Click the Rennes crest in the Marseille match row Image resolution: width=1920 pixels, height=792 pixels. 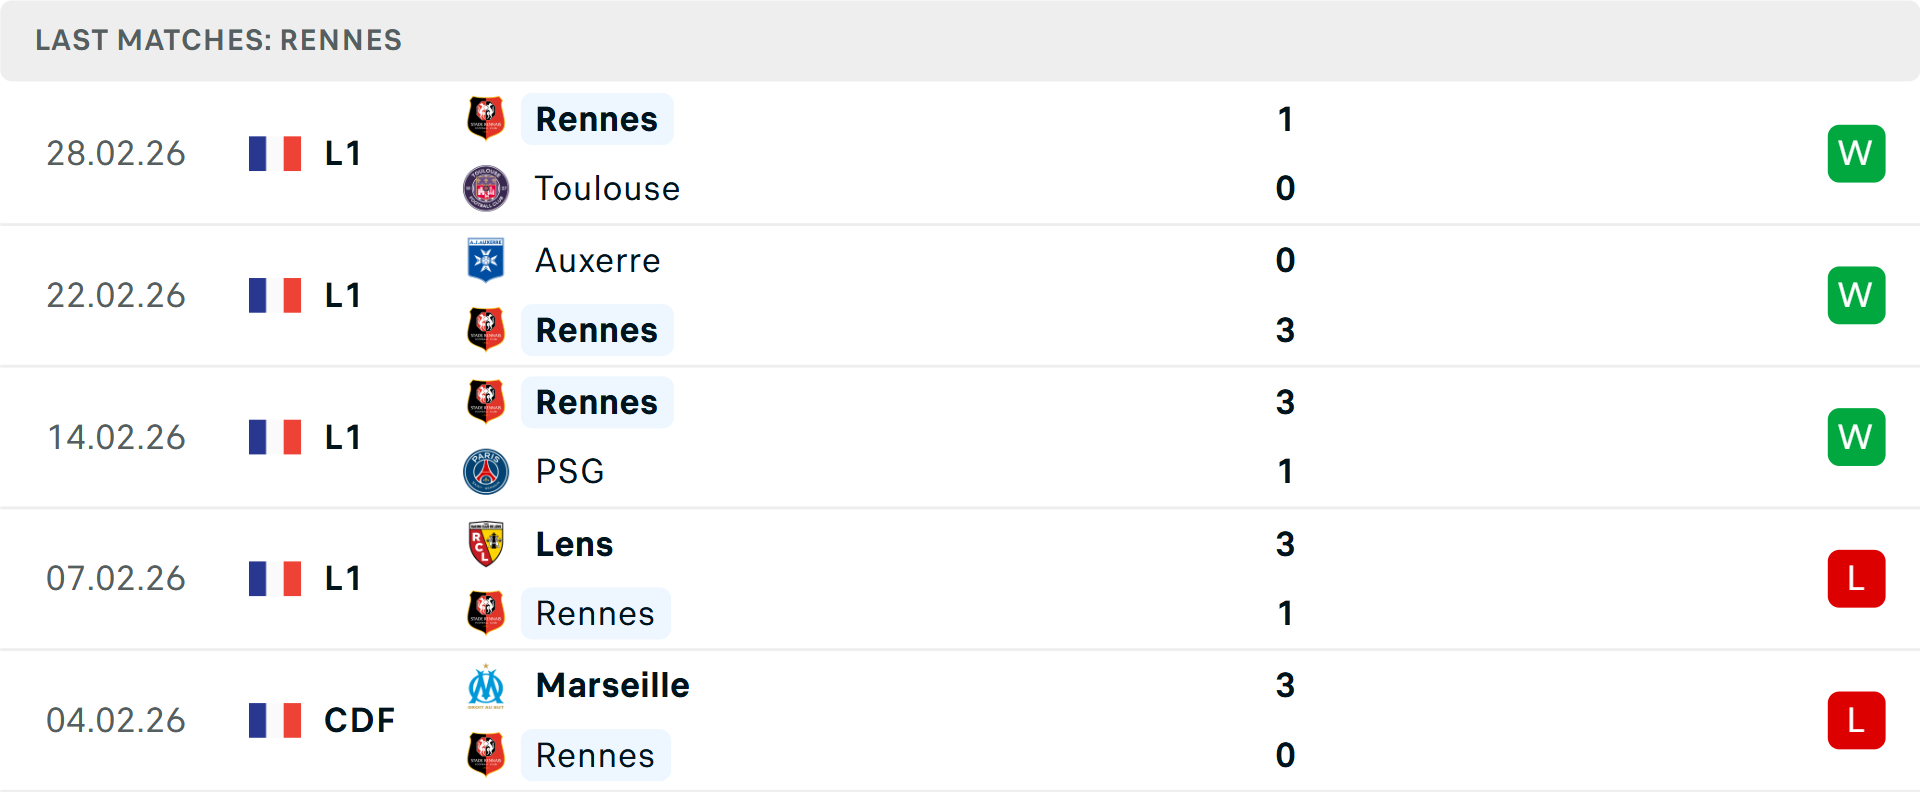pos(486,755)
